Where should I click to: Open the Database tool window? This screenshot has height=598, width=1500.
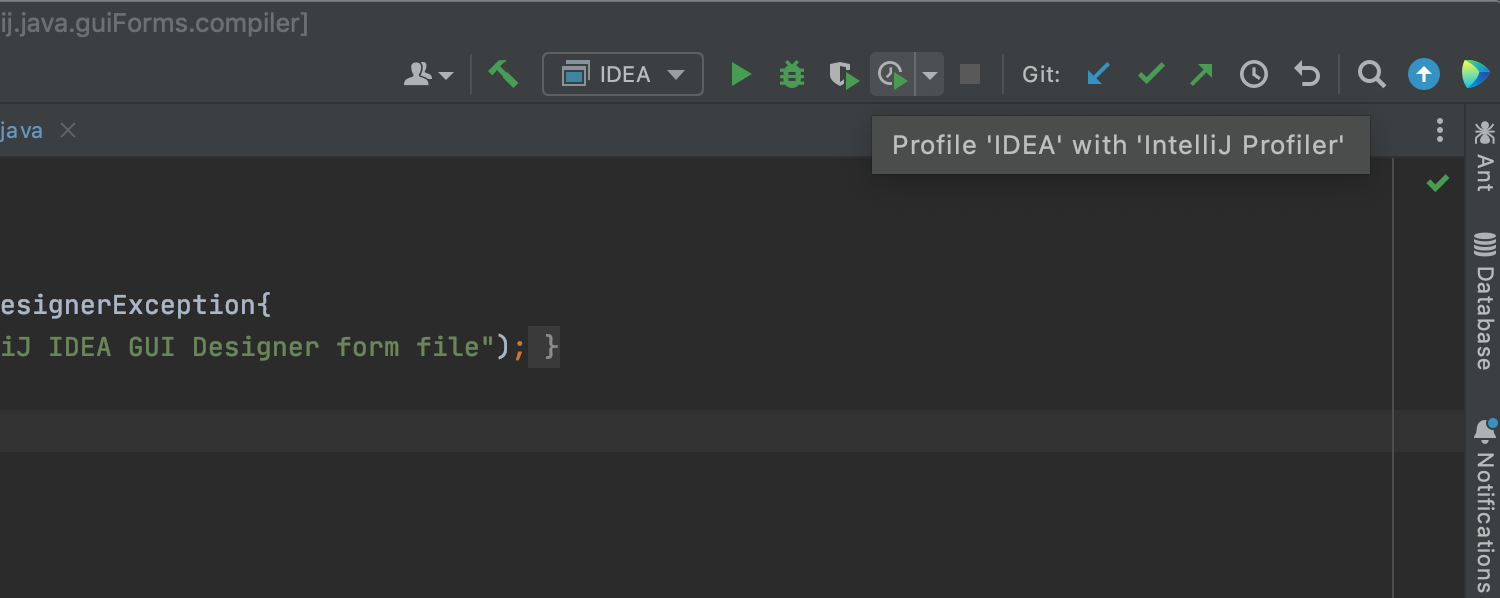[1485, 301]
